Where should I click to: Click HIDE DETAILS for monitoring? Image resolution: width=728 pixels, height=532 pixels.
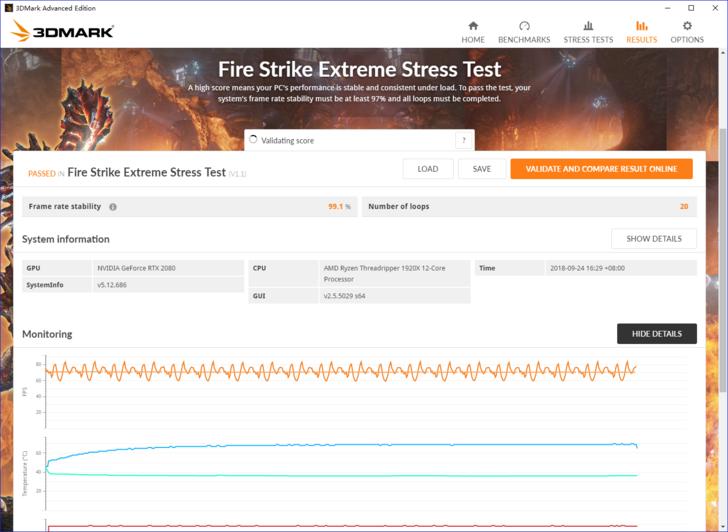tap(656, 334)
